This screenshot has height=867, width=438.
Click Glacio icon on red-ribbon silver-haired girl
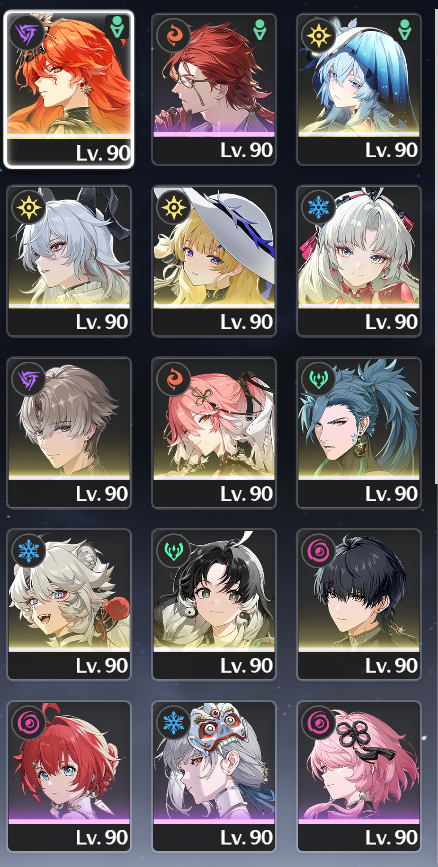pyautogui.click(x=318, y=207)
